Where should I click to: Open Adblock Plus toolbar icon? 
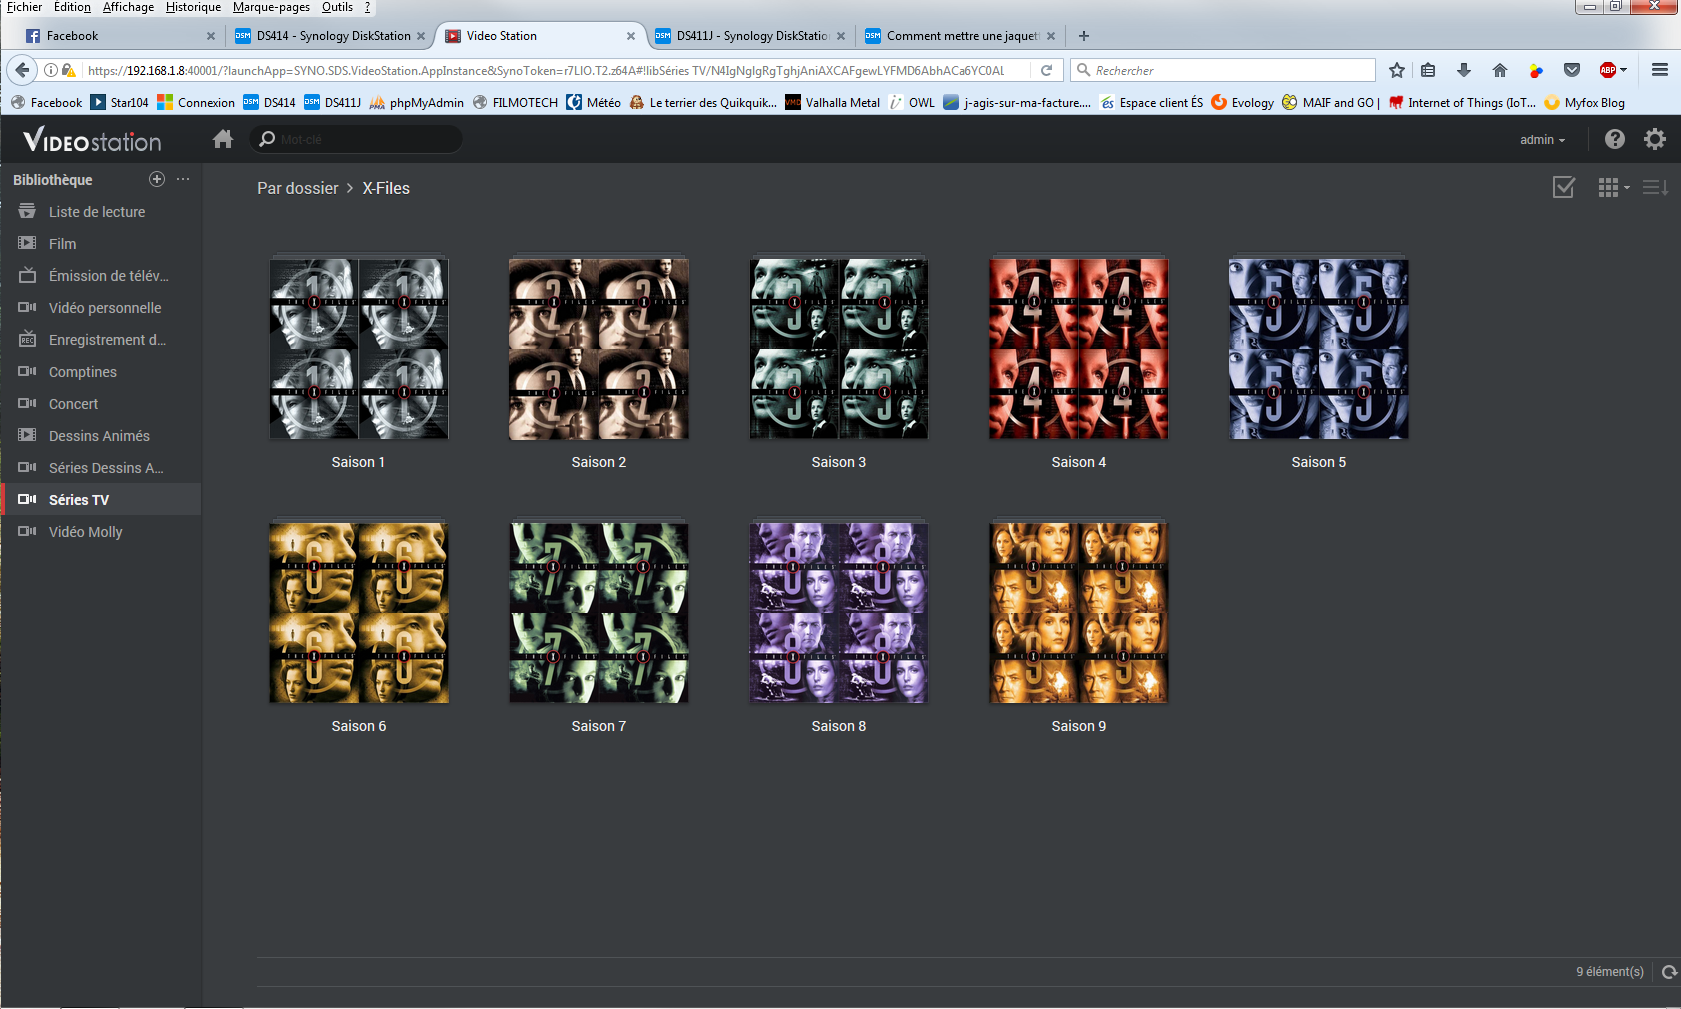click(x=1608, y=70)
